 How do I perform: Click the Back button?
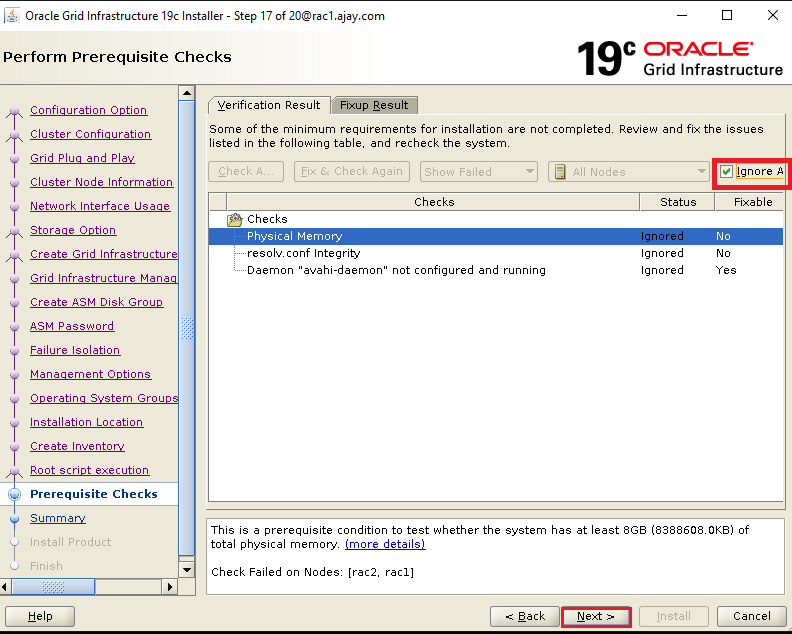tap(525, 616)
